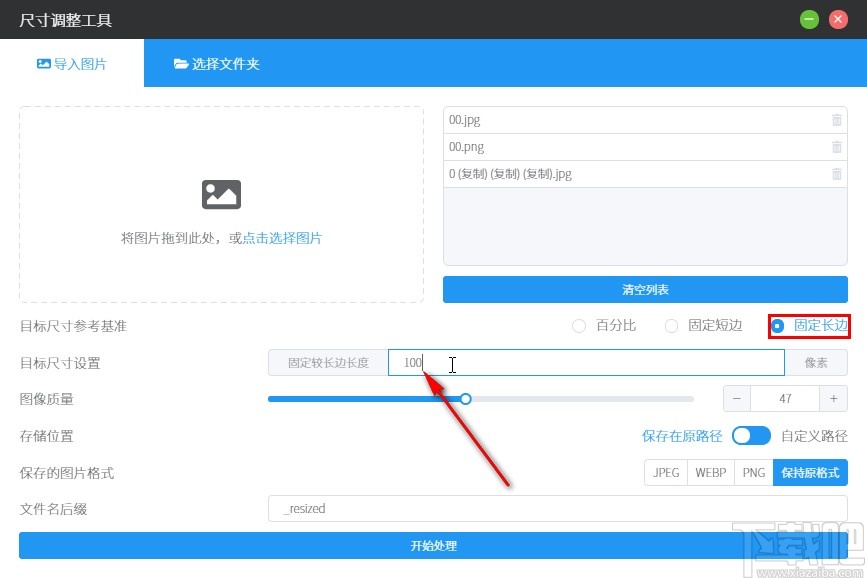The image size is (867, 578).
Task: Click minus stepper to lower image quality
Action: 736,398
